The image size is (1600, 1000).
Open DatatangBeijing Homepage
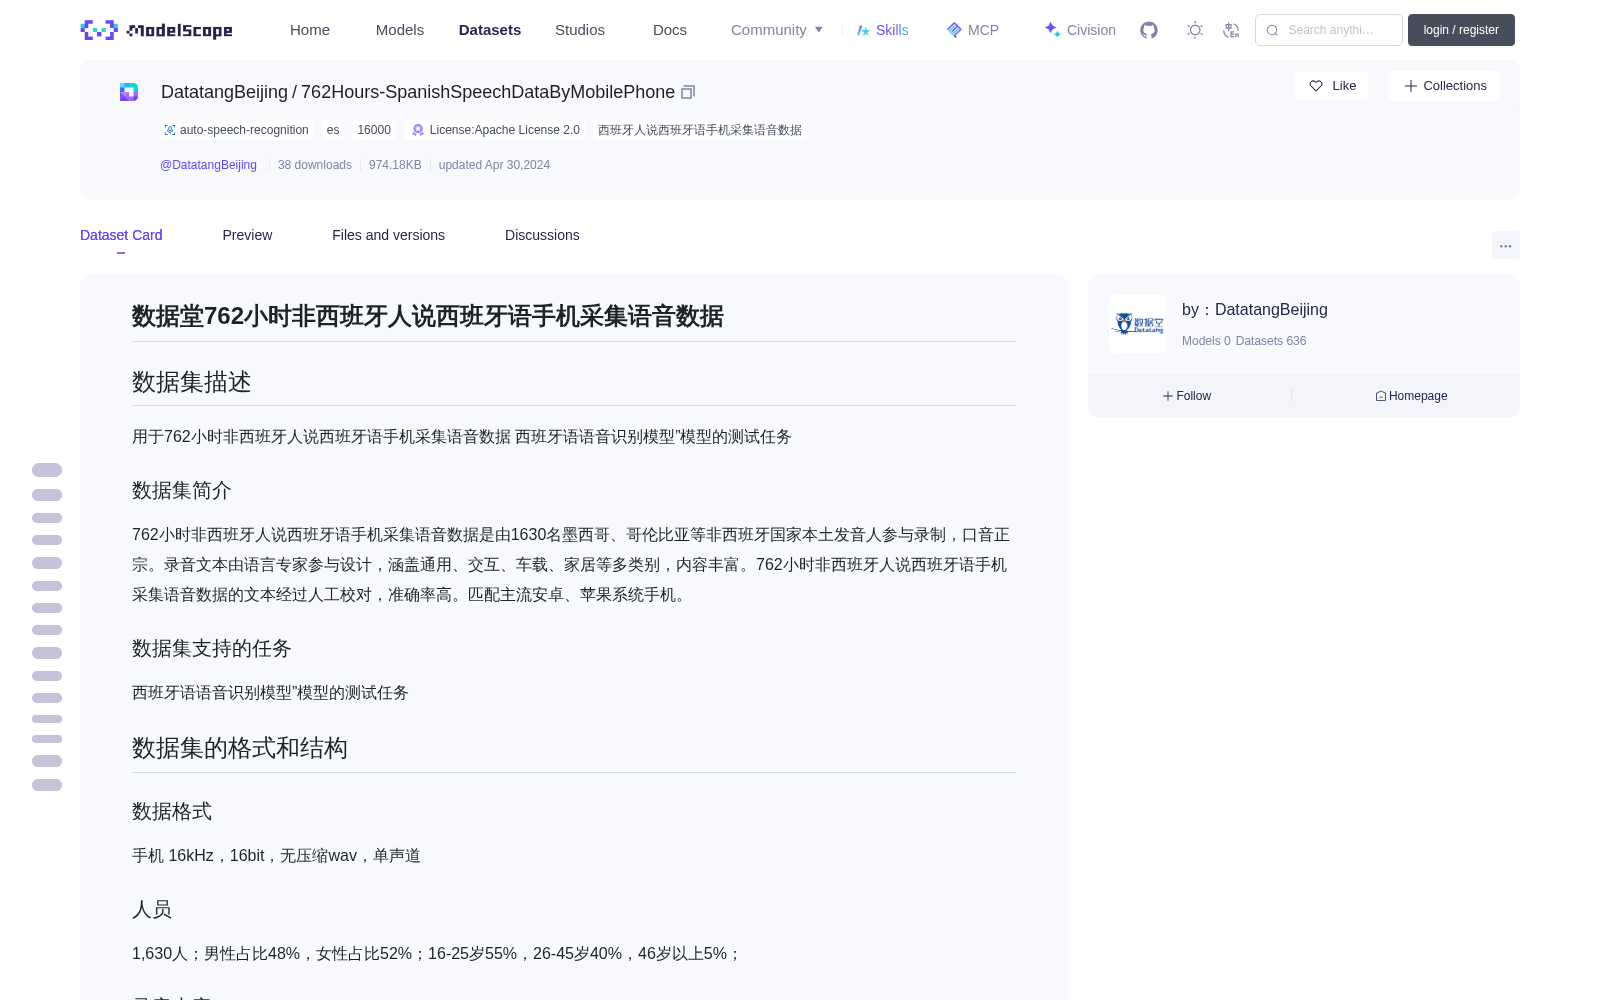[1411, 396]
